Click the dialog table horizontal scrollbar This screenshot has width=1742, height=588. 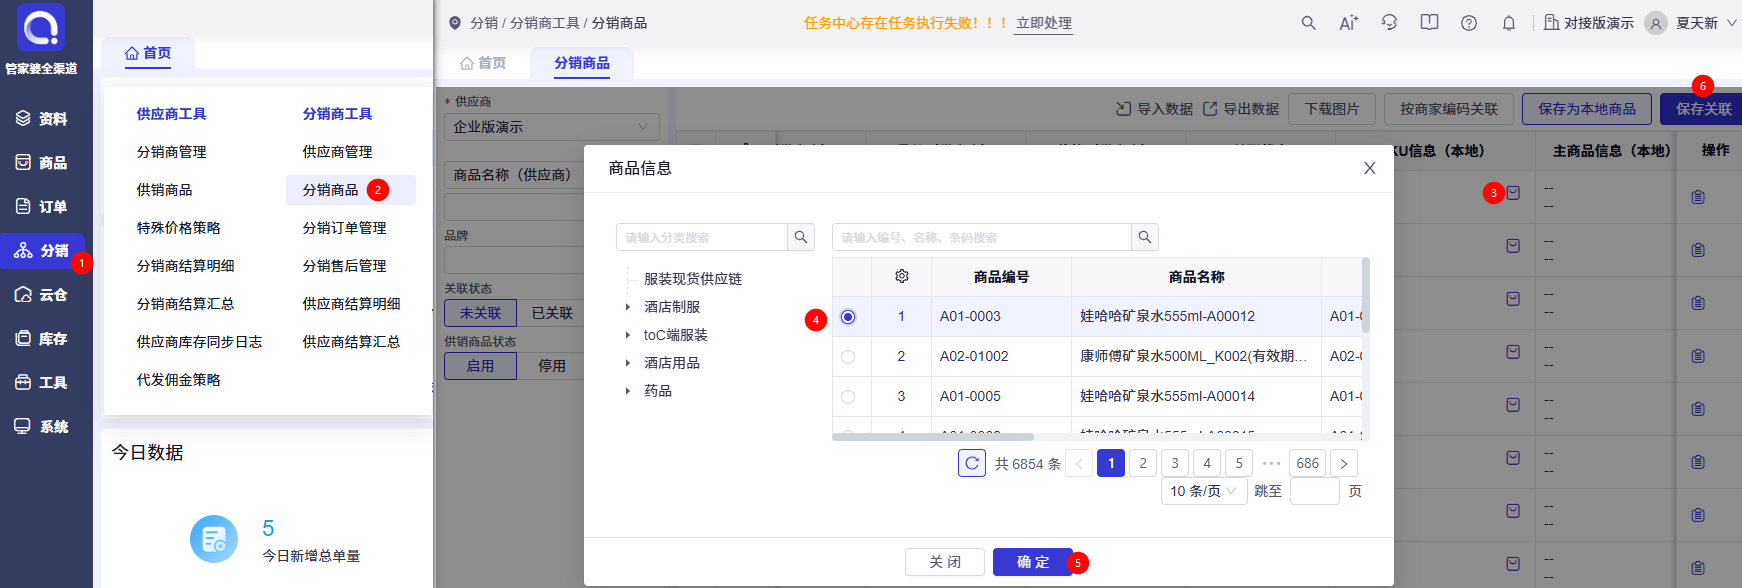point(933,437)
